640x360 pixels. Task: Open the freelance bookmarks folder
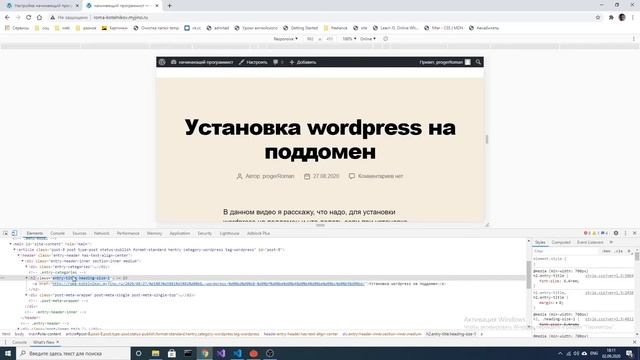coord(336,28)
